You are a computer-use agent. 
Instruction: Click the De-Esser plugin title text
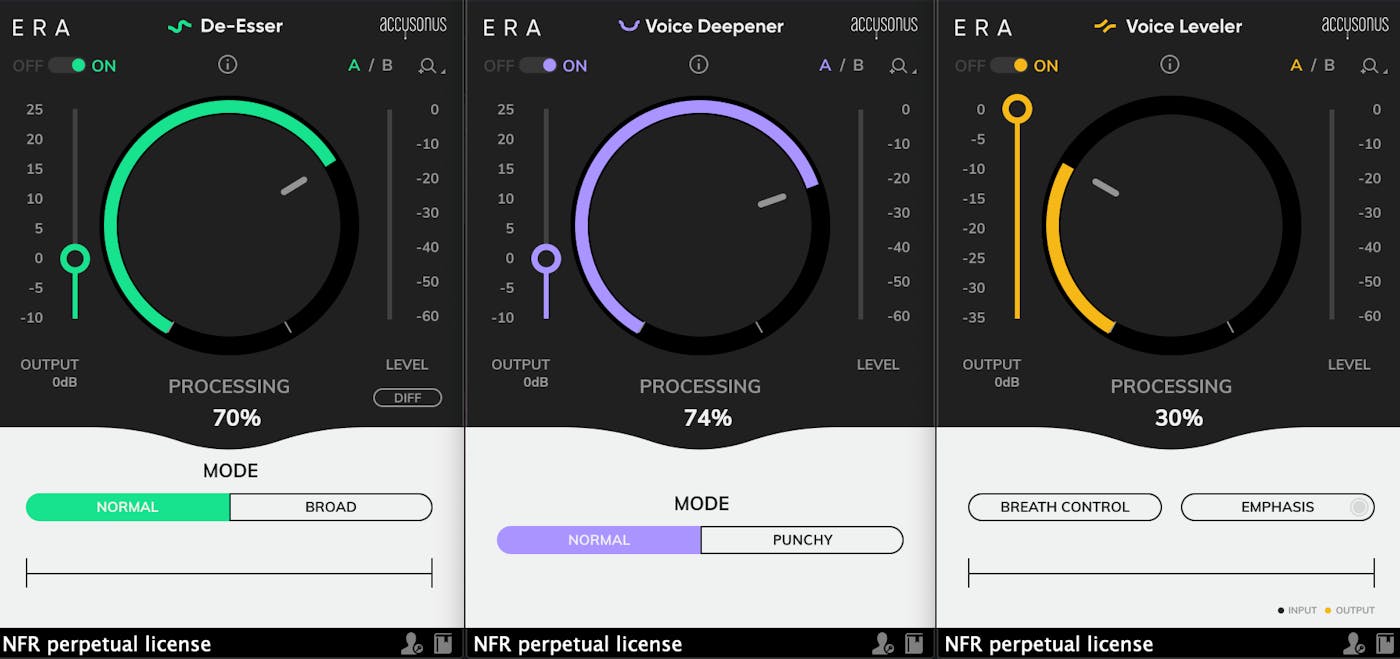pyautogui.click(x=241, y=27)
